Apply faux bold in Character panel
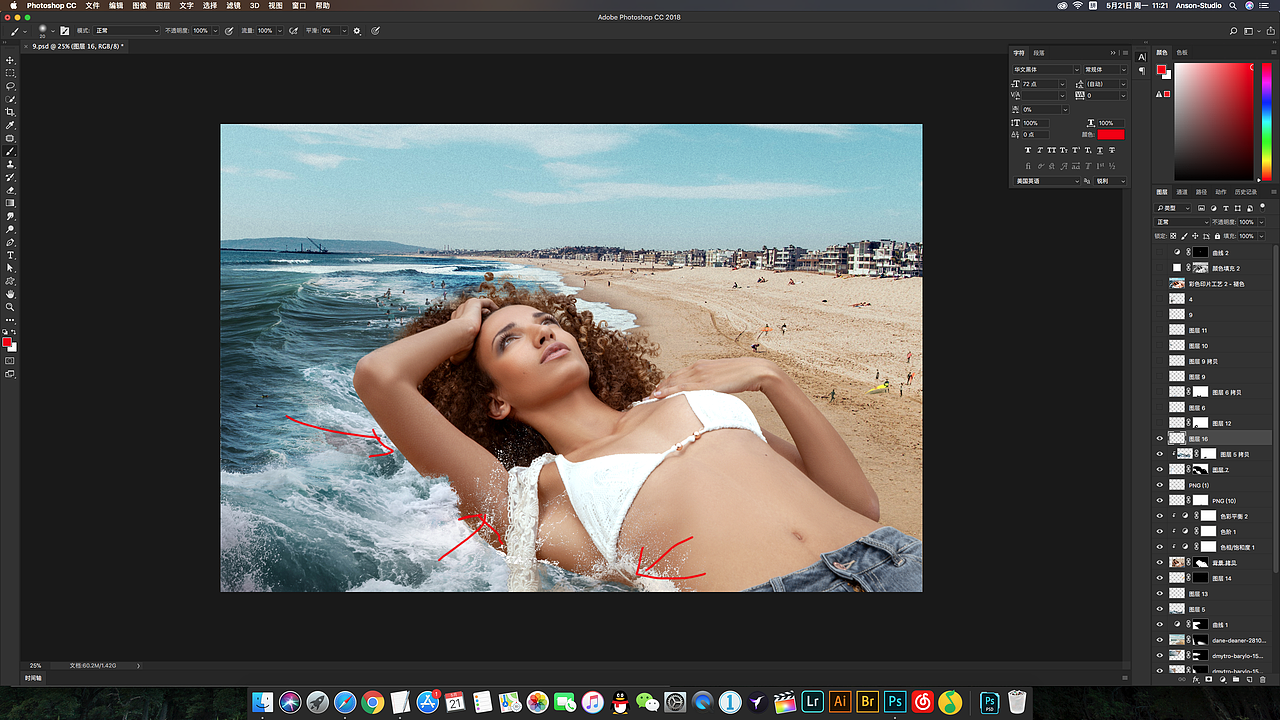Screen dimensions: 1280x720 click(x=1028, y=150)
